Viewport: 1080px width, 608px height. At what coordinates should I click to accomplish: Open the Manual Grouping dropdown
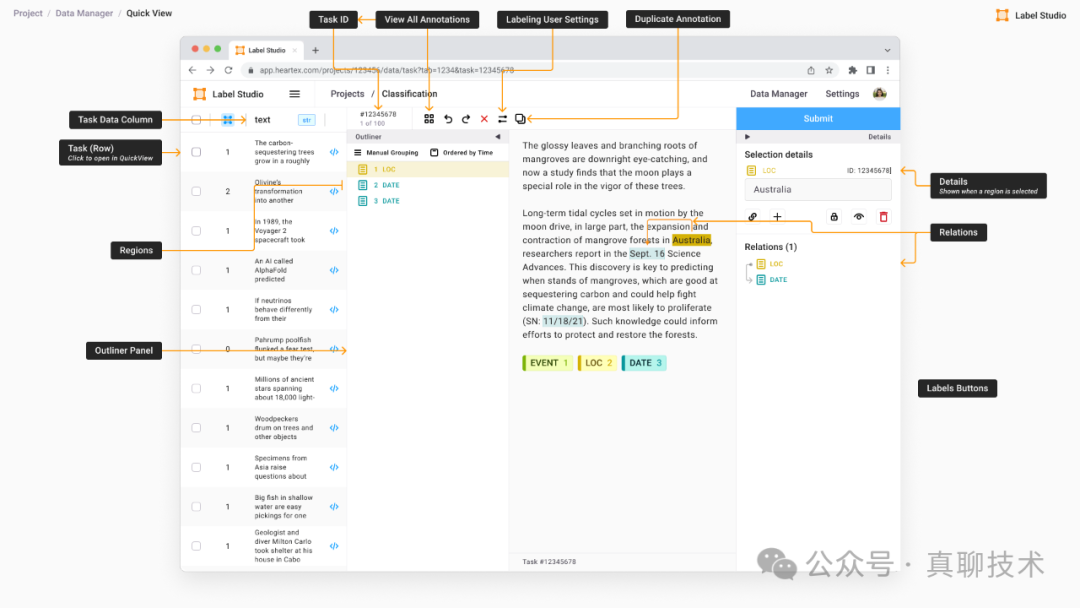pyautogui.click(x=386, y=153)
